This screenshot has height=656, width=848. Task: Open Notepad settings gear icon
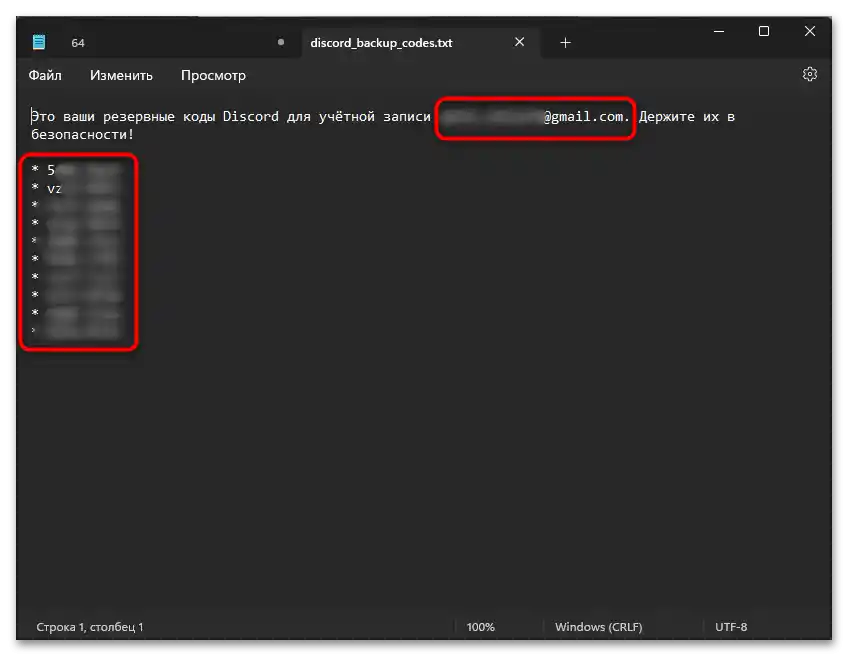pos(810,74)
